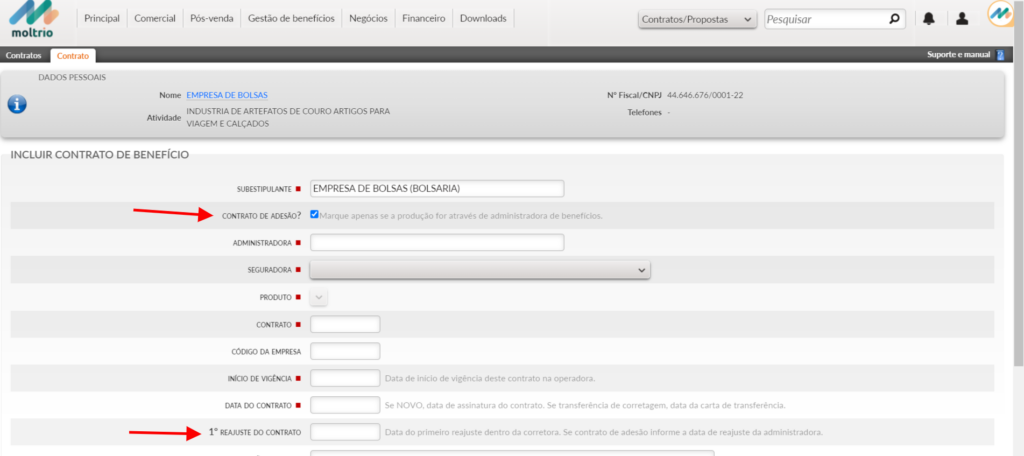Toggle the Contrato de Adesão checkbox

click(x=315, y=214)
